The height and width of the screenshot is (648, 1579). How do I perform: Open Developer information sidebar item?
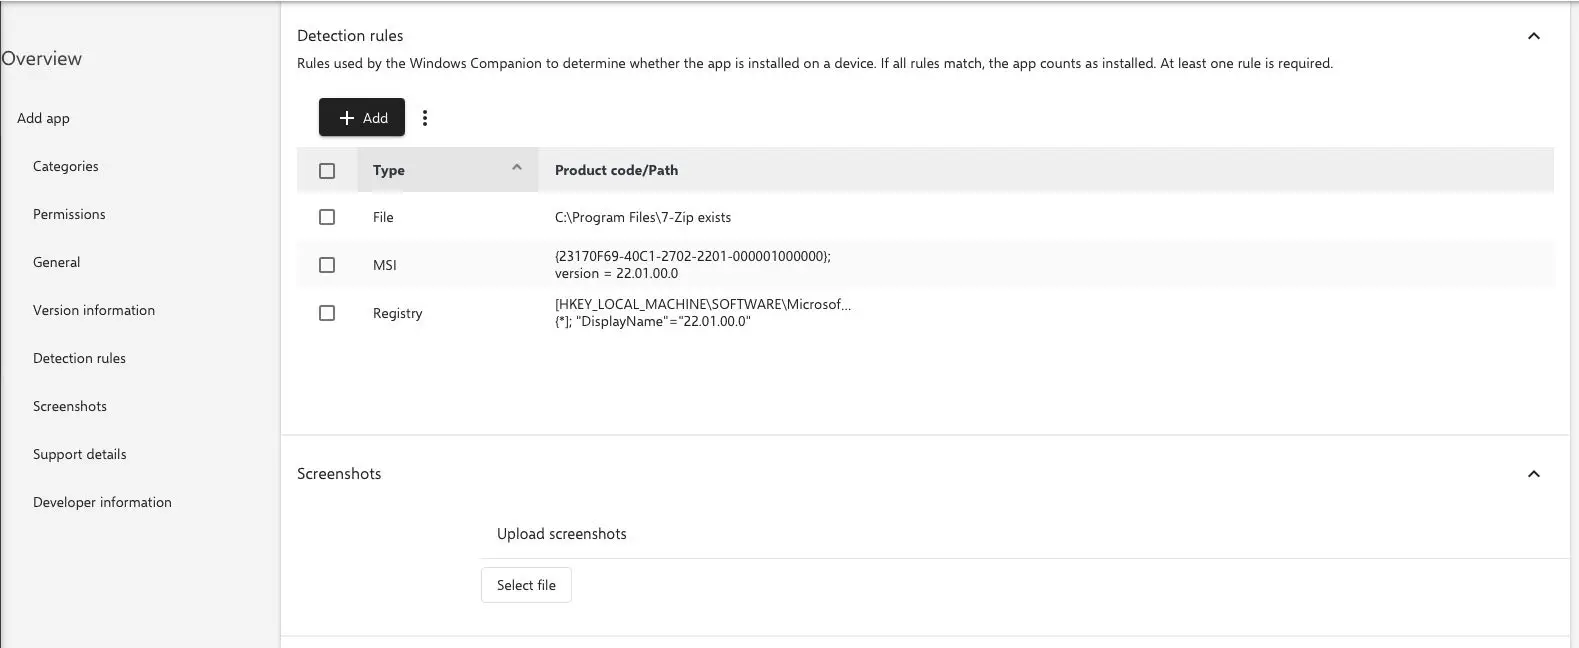[x=102, y=502]
